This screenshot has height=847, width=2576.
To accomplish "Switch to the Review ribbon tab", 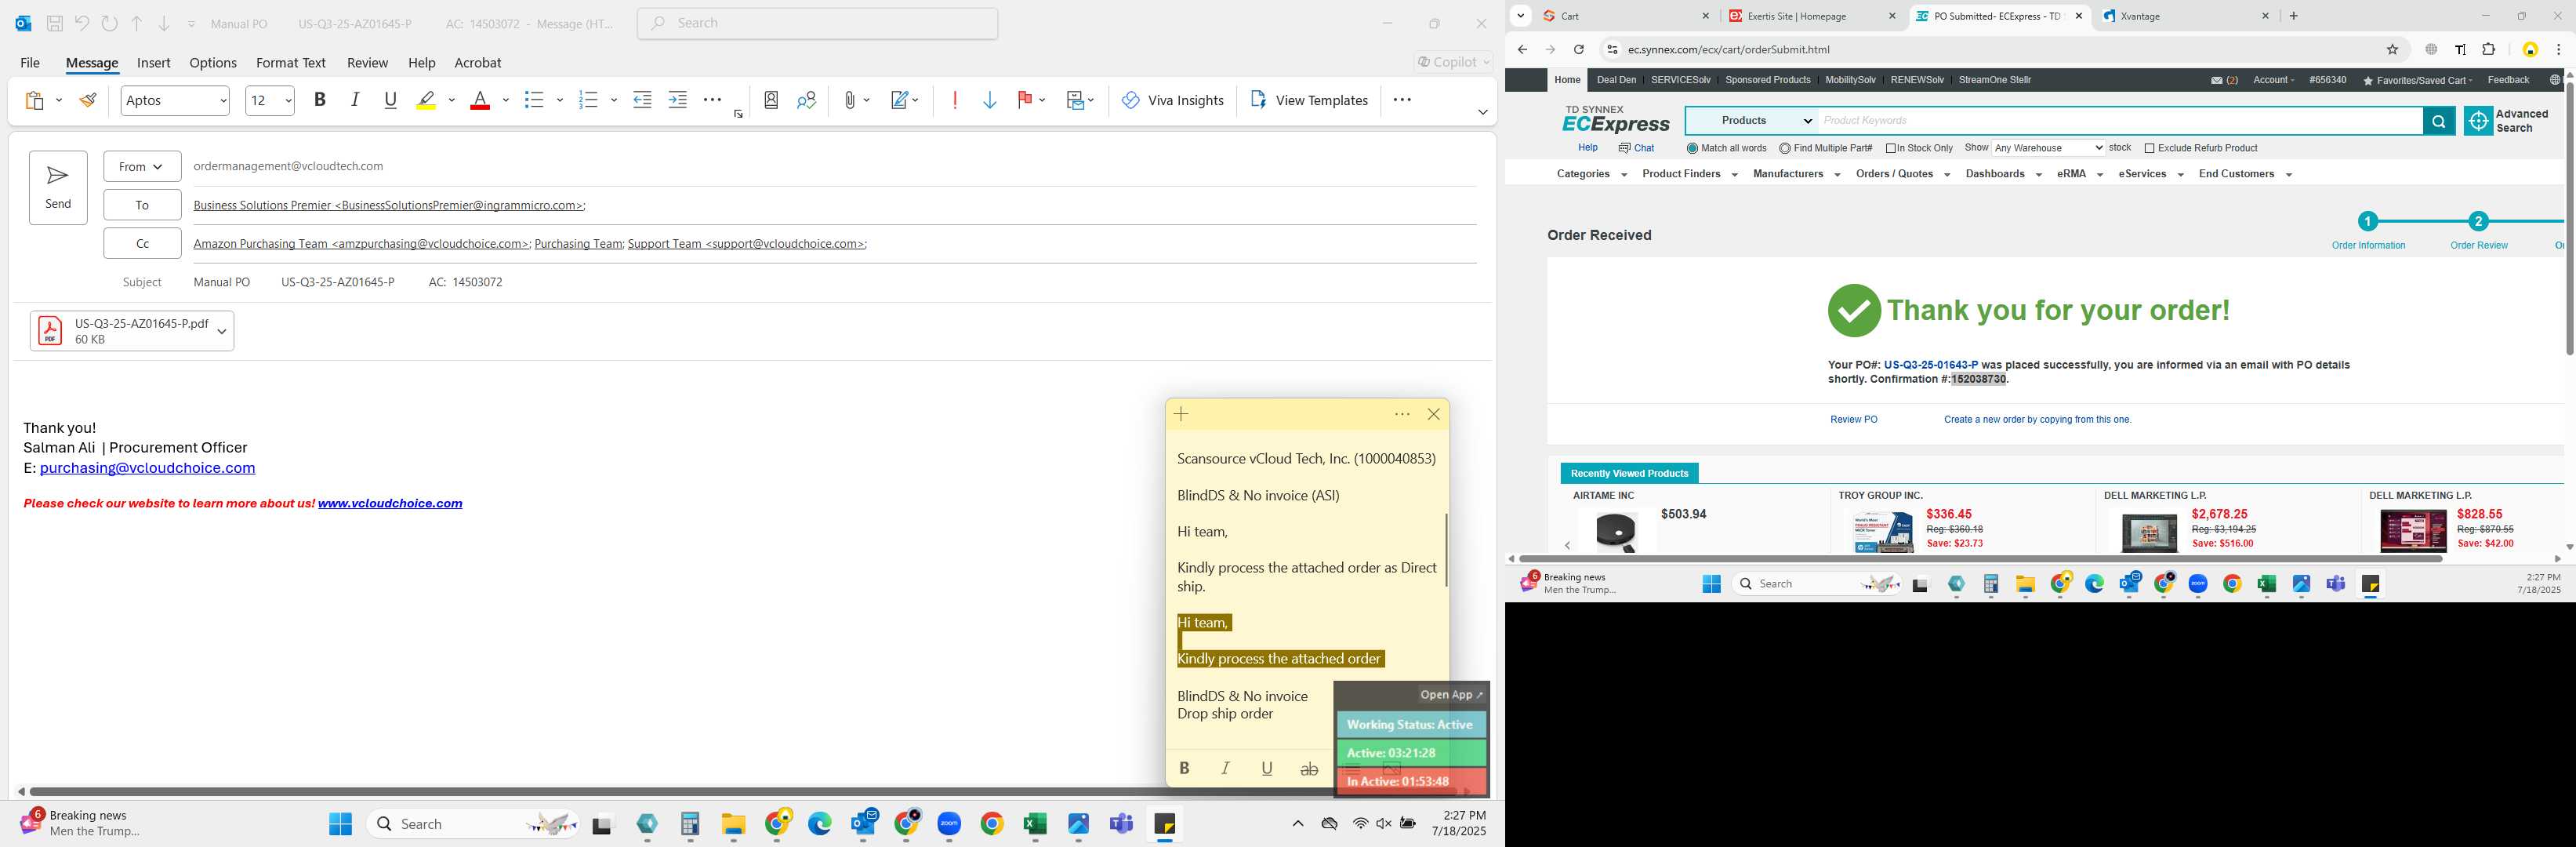I will [x=367, y=62].
